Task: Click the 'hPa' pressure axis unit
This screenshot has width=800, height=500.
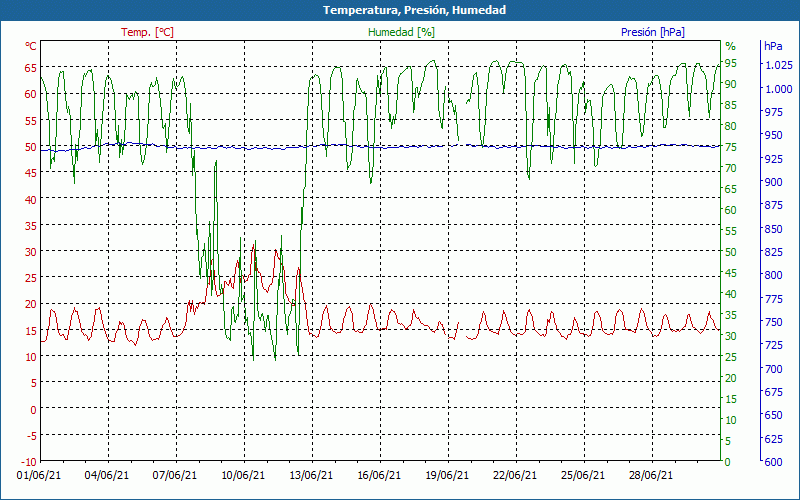Action: (x=773, y=46)
